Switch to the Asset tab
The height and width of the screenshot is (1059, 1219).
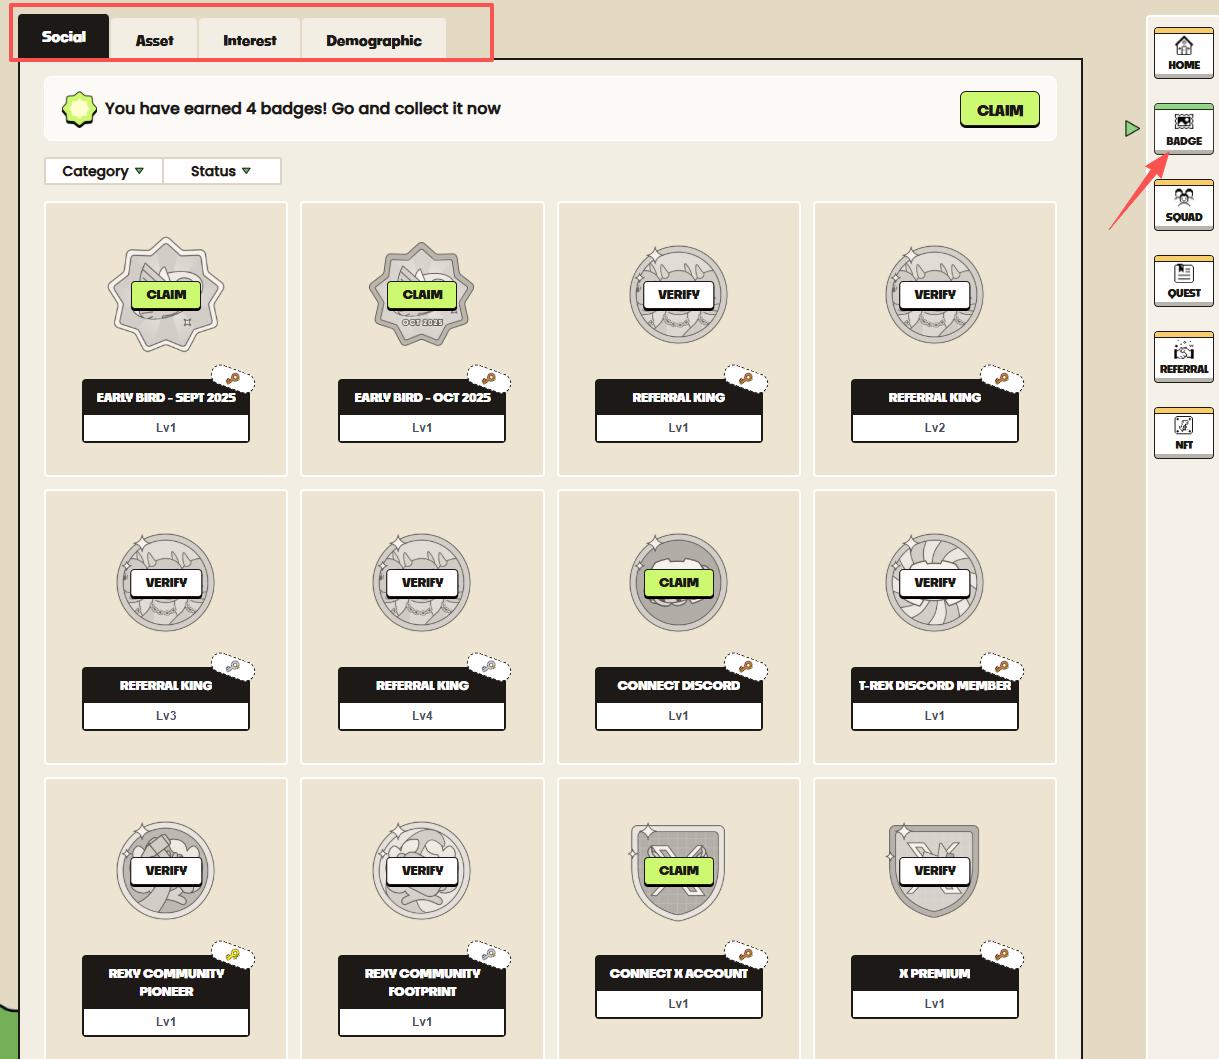[x=154, y=40]
